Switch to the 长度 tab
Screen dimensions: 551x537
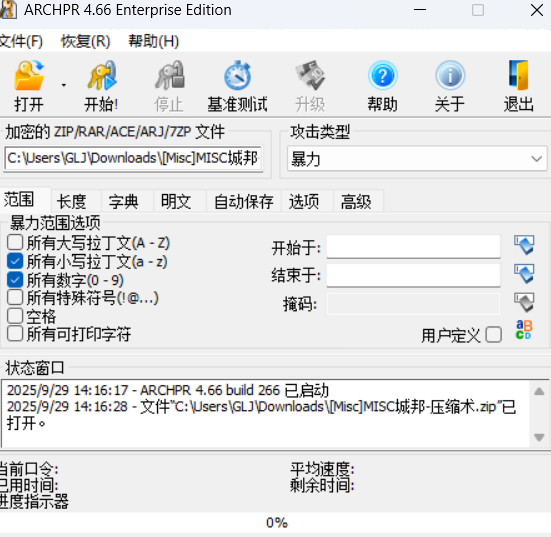(x=71, y=202)
